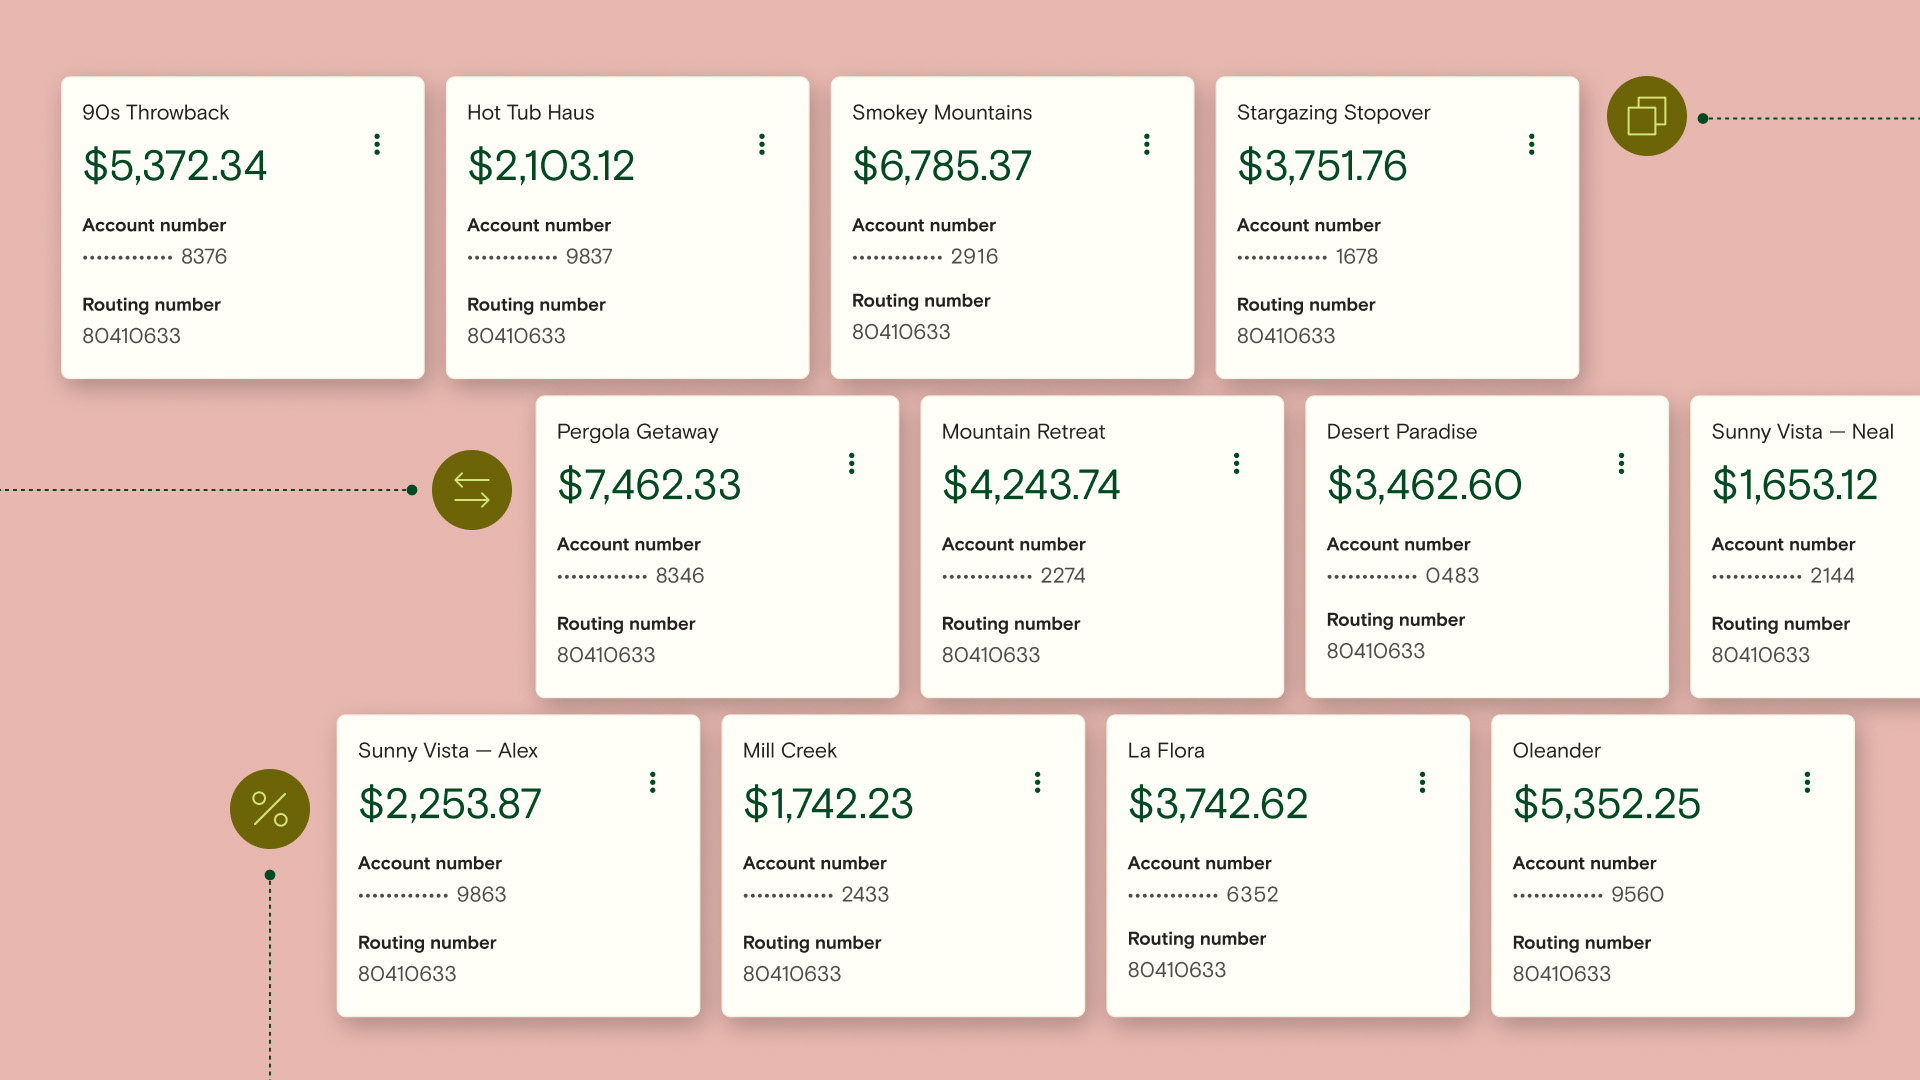Open the Mountain Retreat card menu
Screen dimensions: 1920x1080
point(1236,463)
